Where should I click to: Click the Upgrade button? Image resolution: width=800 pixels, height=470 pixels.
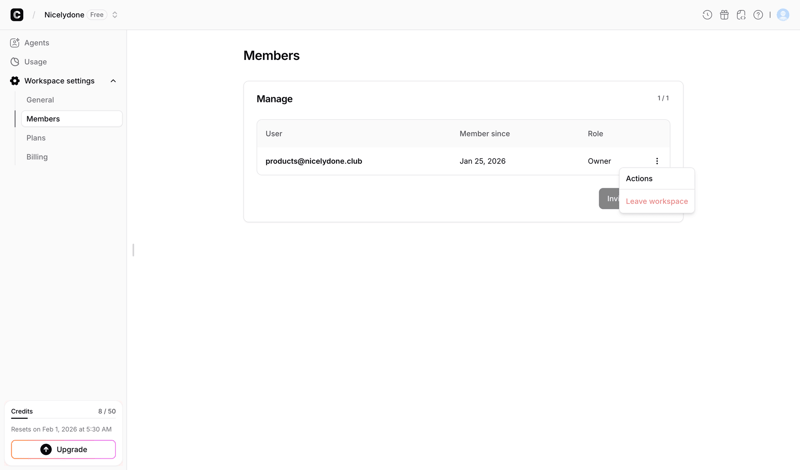click(63, 450)
